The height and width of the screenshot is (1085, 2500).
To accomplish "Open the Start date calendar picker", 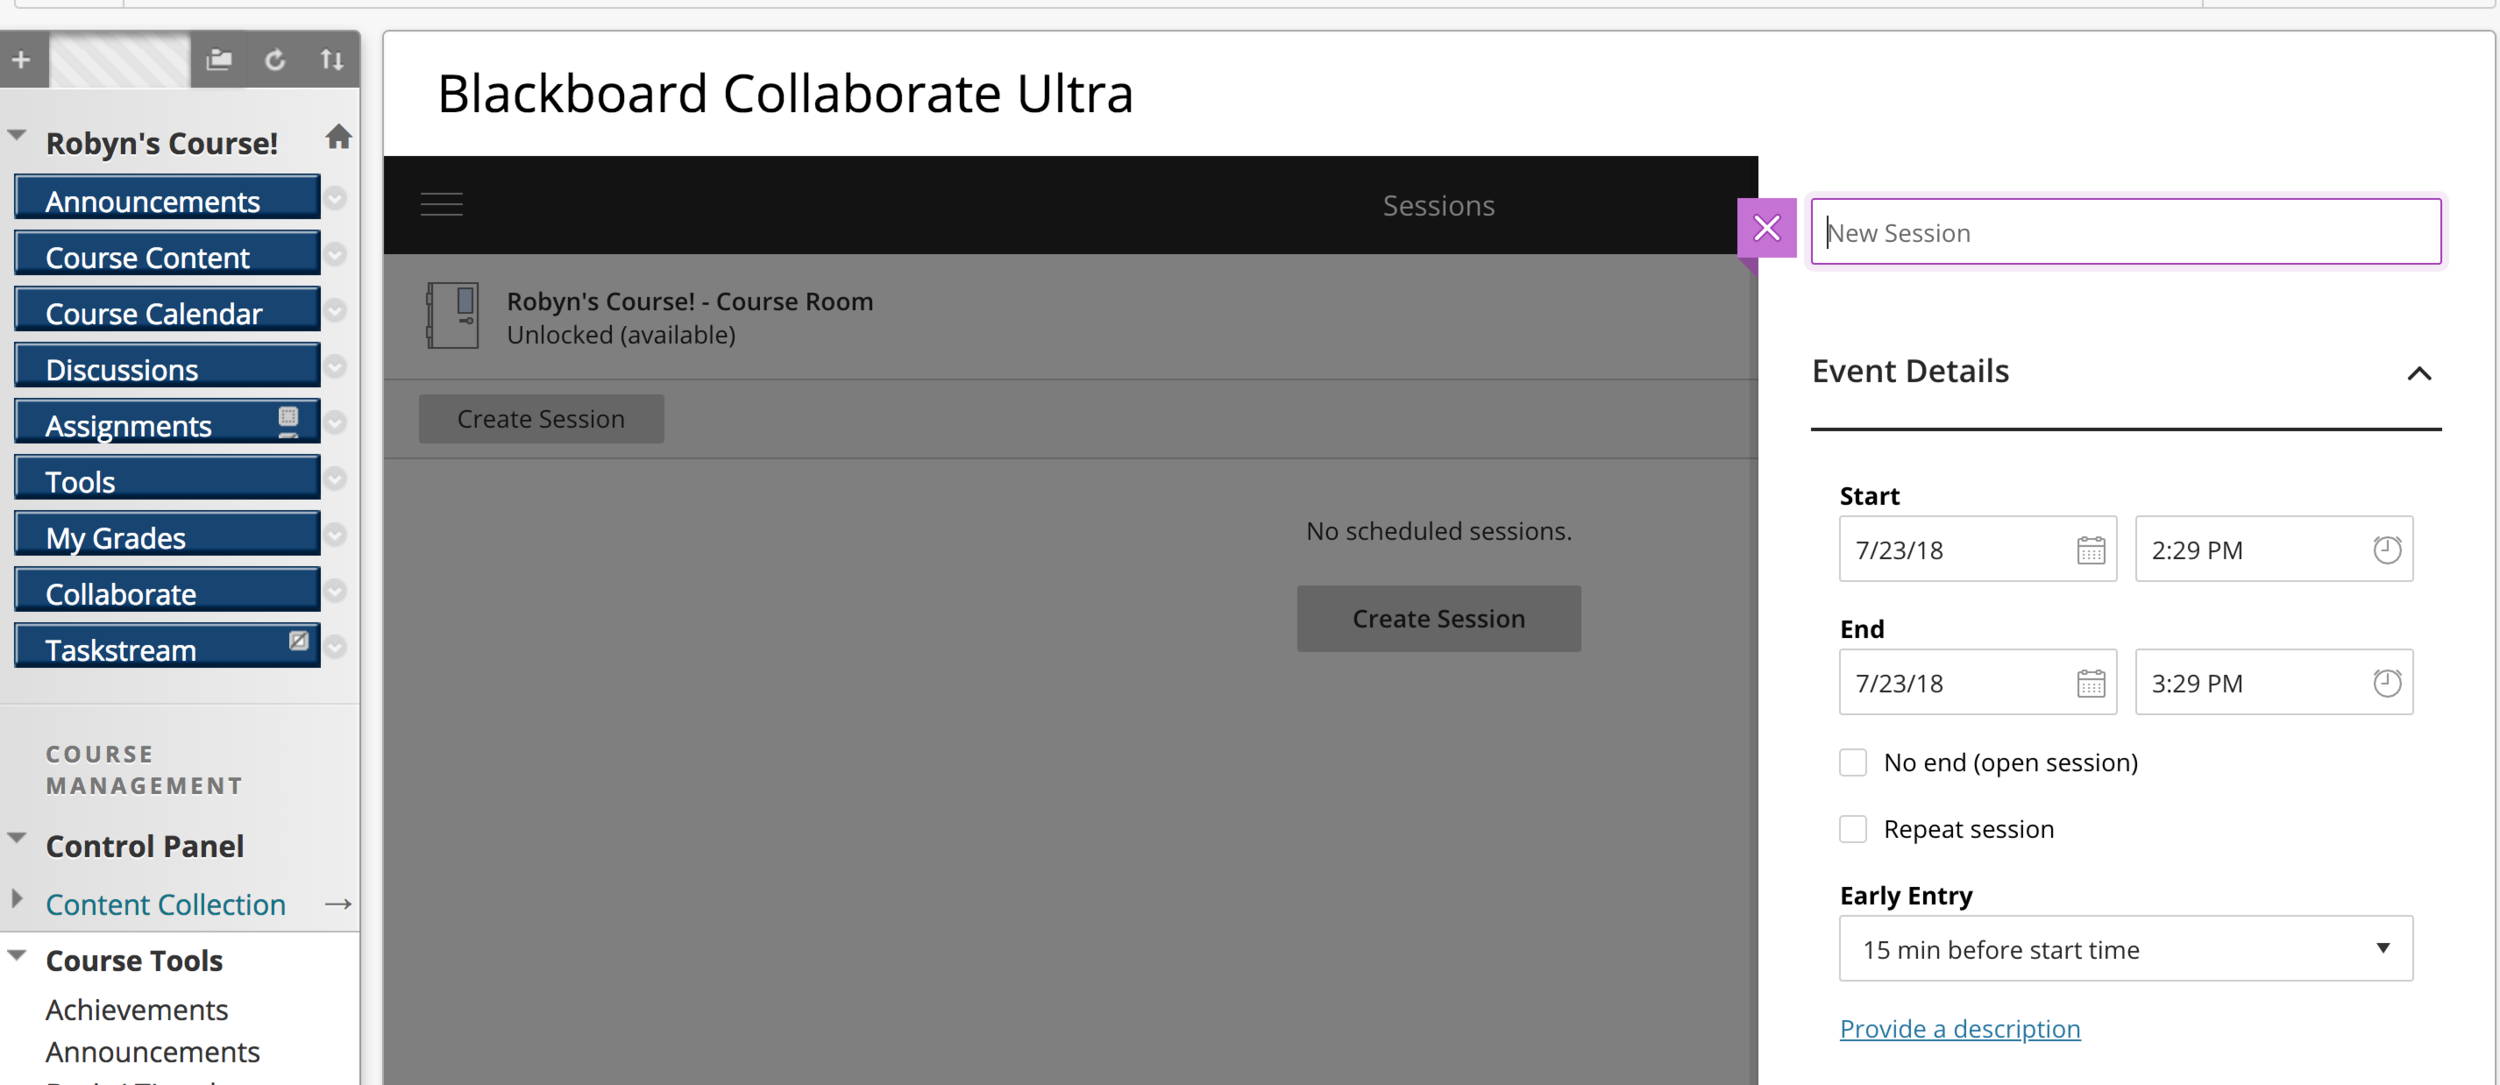I will pos(2091,550).
